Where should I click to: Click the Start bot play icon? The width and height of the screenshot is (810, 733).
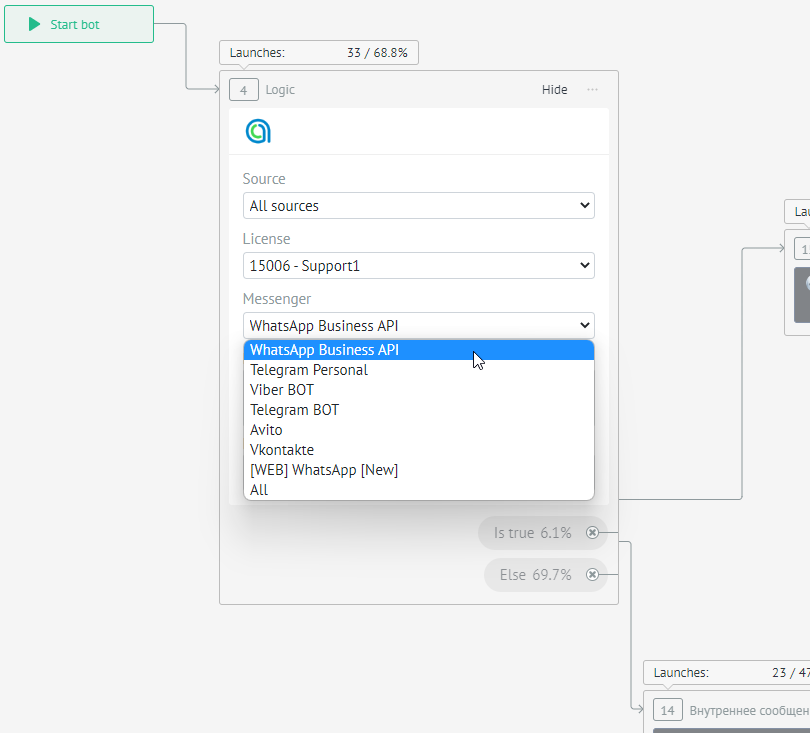(x=35, y=24)
